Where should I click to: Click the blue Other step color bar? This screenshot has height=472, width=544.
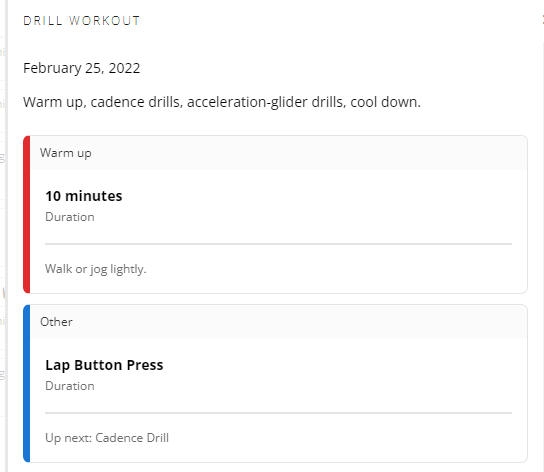[26, 384]
